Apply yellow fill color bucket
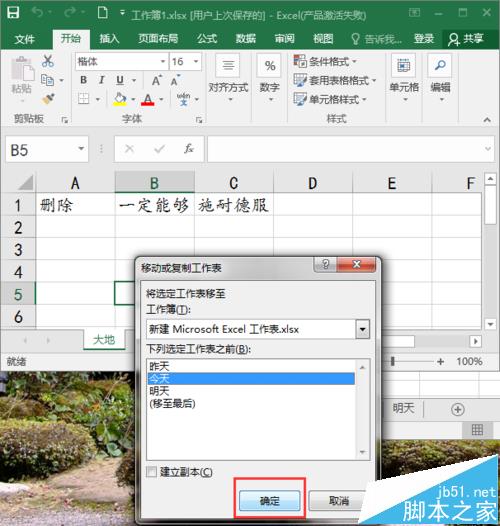Image resolution: width=500 pixels, height=526 pixels. pyautogui.click(x=120, y=99)
